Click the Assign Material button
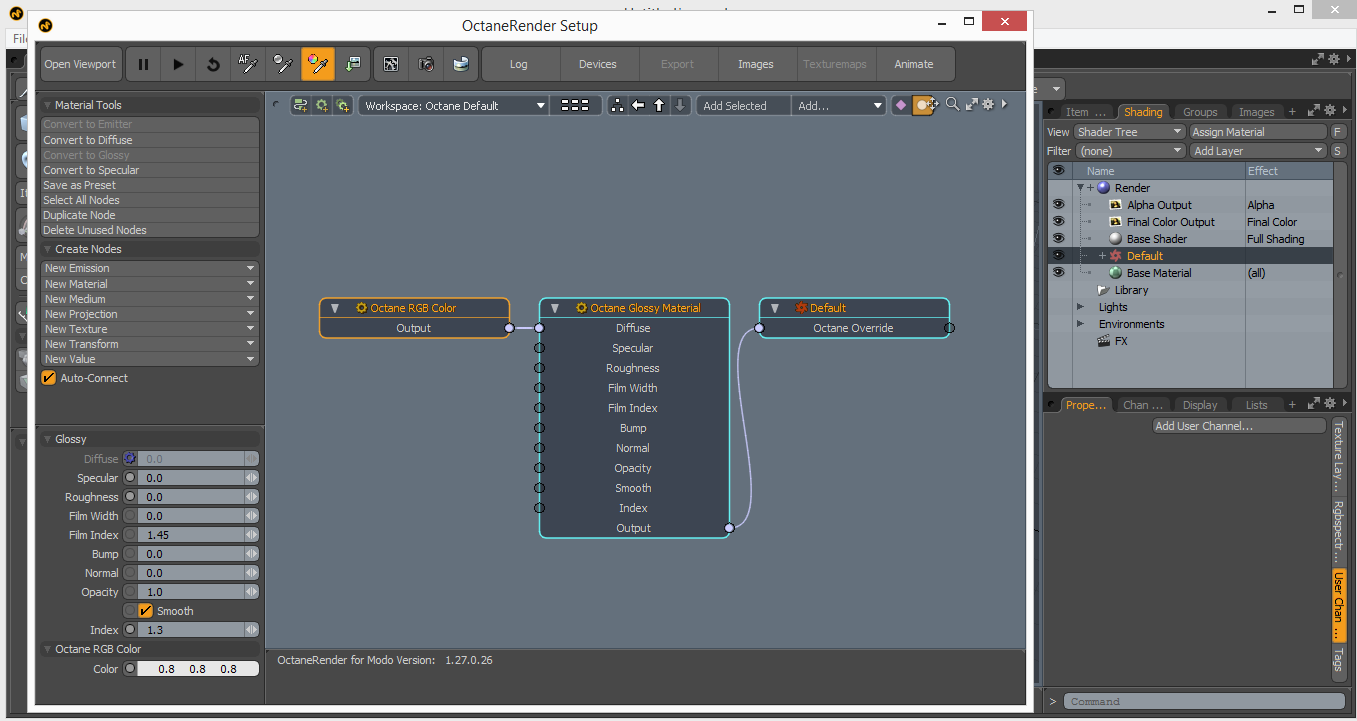The width and height of the screenshot is (1357, 721). point(1258,132)
